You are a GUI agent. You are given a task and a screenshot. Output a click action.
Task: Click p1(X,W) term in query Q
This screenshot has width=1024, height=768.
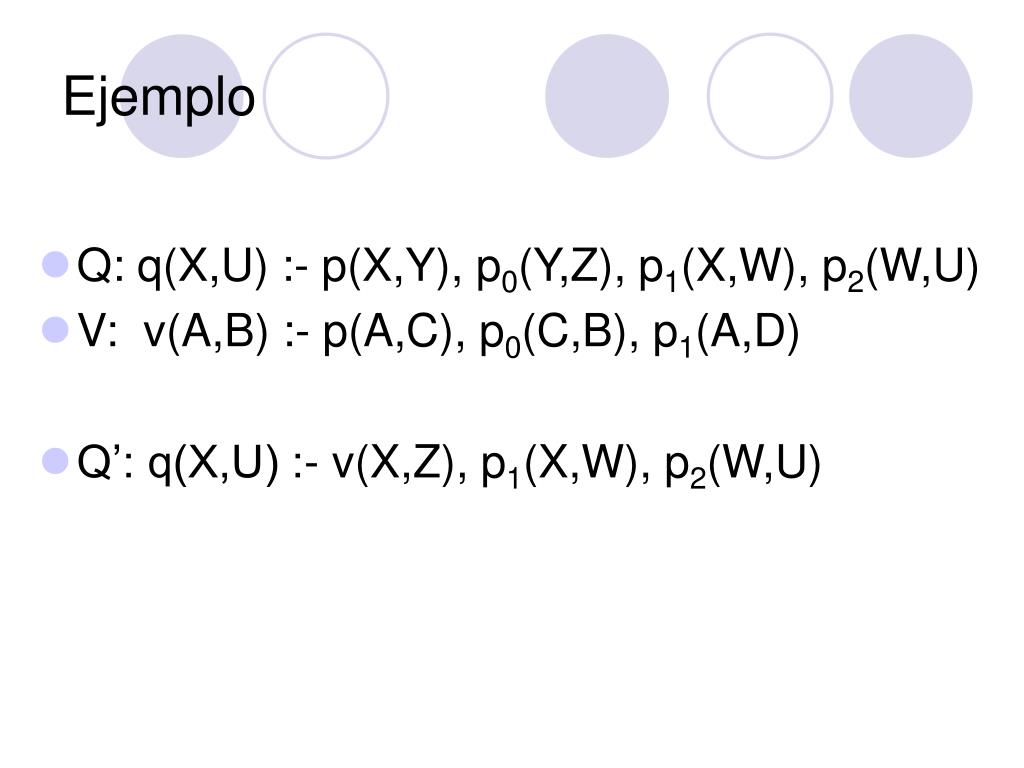coord(718,269)
